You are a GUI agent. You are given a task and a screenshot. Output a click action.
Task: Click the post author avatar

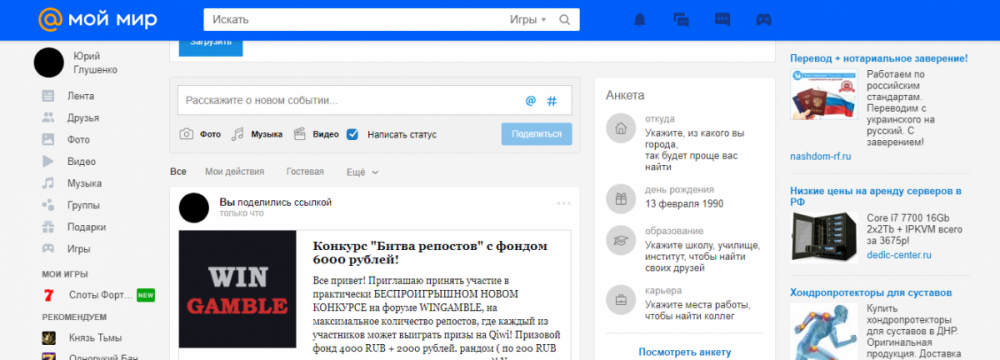pos(194,208)
